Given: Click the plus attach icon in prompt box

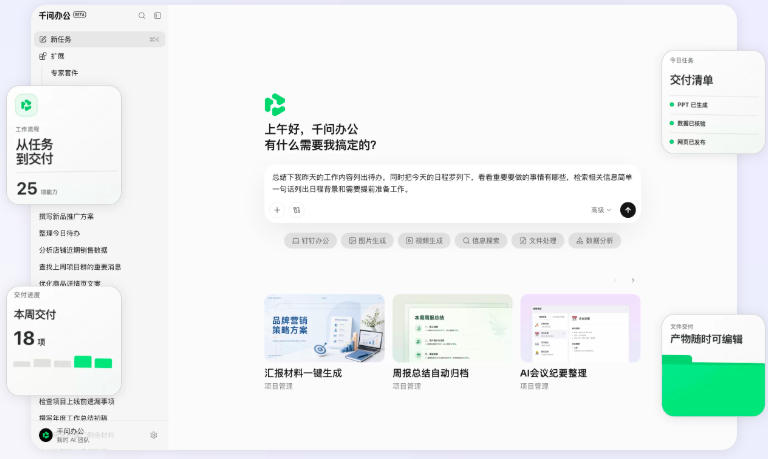Looking at the screenshot, I should click(277, 210).
